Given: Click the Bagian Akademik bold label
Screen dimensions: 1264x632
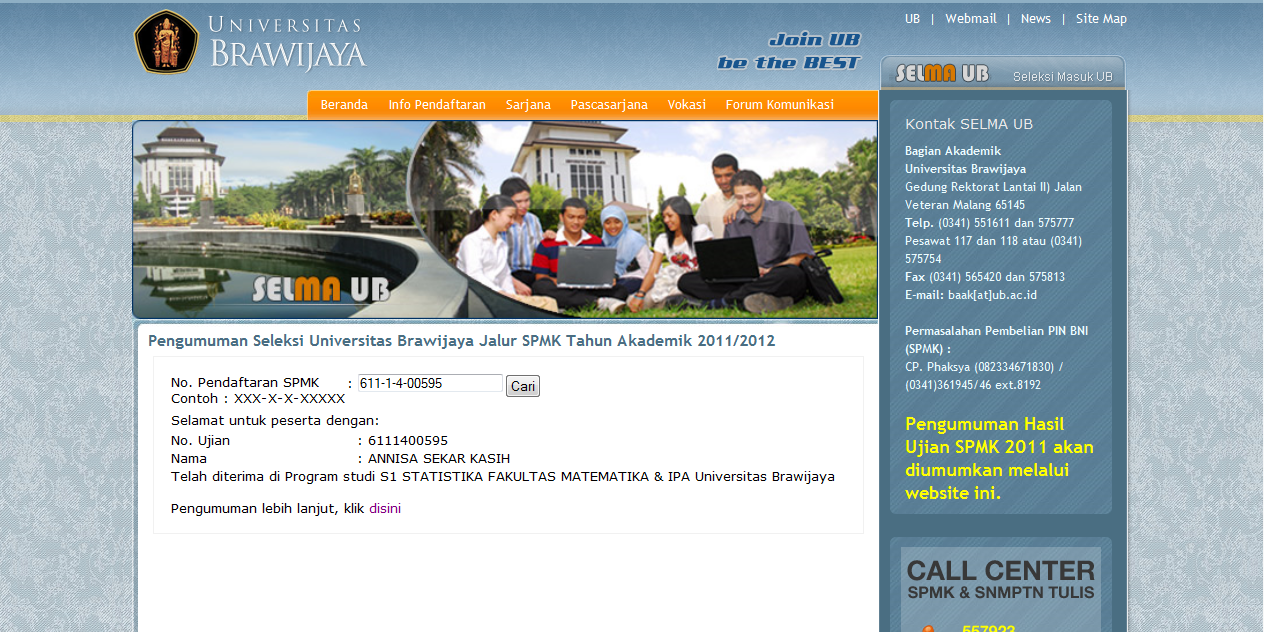Looking at the screenshot, I should pyautogui.click(x=953, y=151).
